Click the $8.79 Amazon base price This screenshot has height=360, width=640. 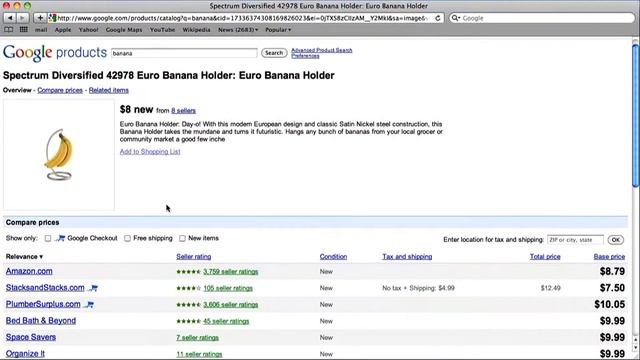coord(612,271)
